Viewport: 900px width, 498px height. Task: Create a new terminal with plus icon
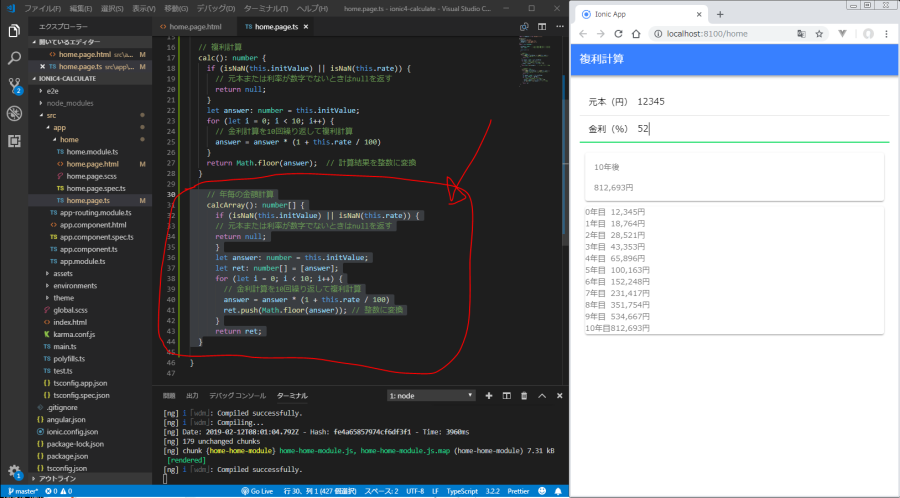[489, 395]
